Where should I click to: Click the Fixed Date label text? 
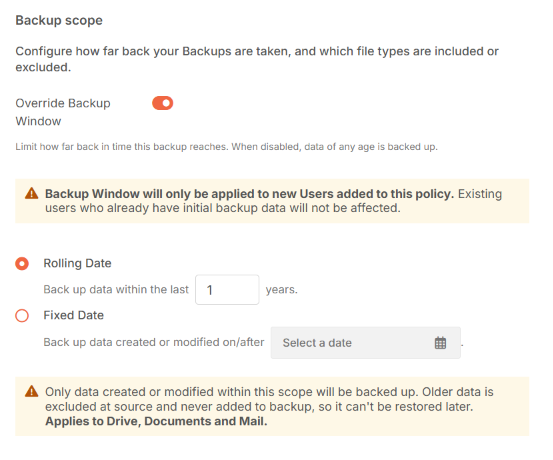73,315
